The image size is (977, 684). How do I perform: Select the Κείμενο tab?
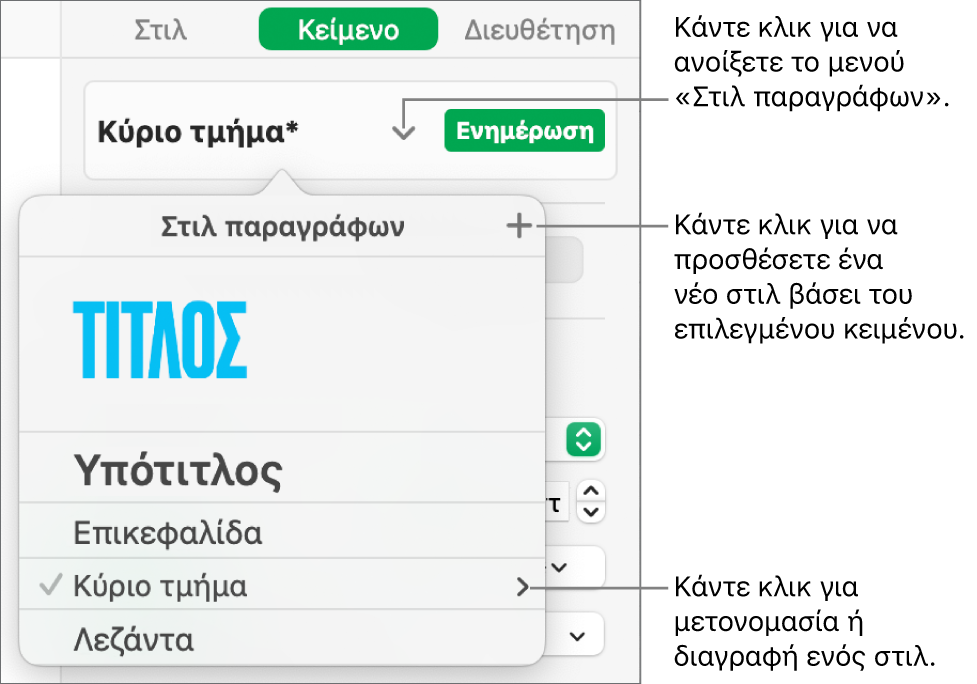pos(348,29)
